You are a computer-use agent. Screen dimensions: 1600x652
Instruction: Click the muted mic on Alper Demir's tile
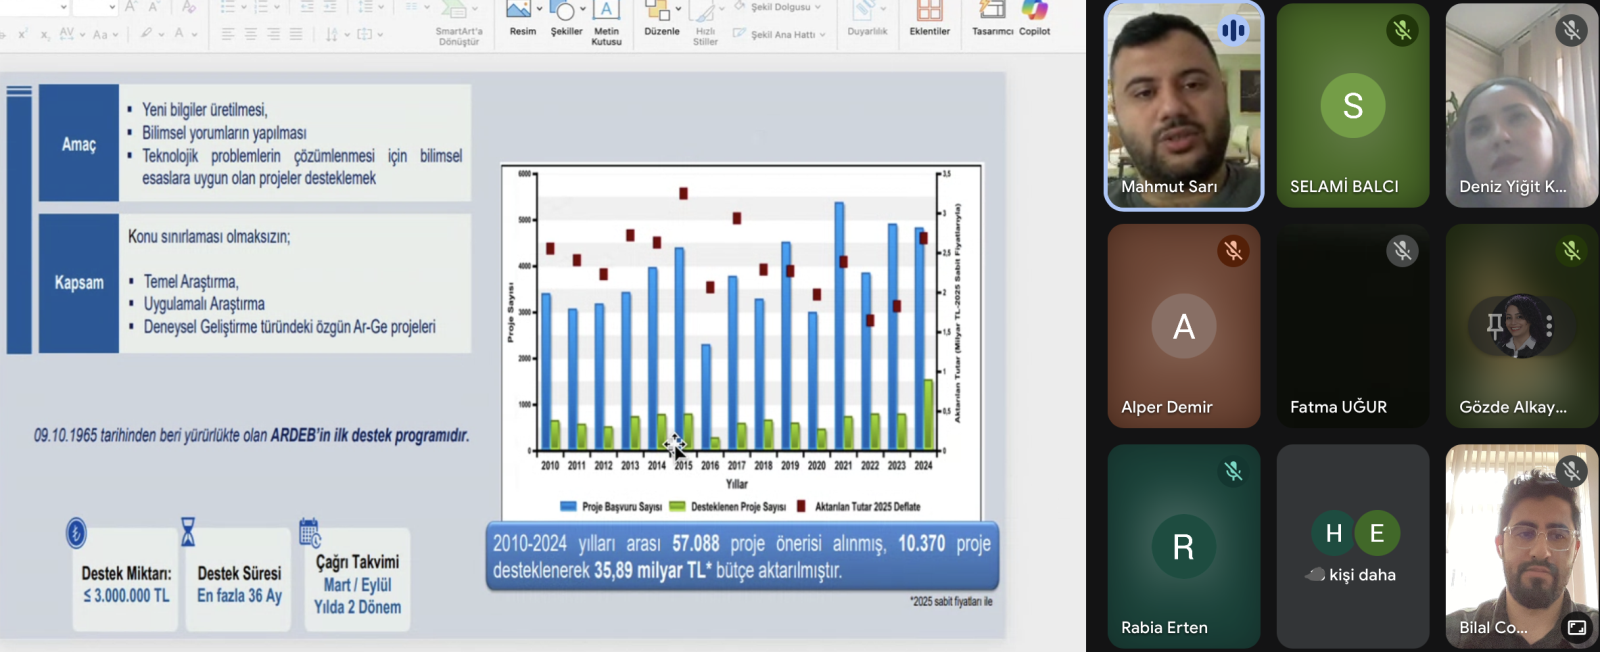tap(1233, 251)
